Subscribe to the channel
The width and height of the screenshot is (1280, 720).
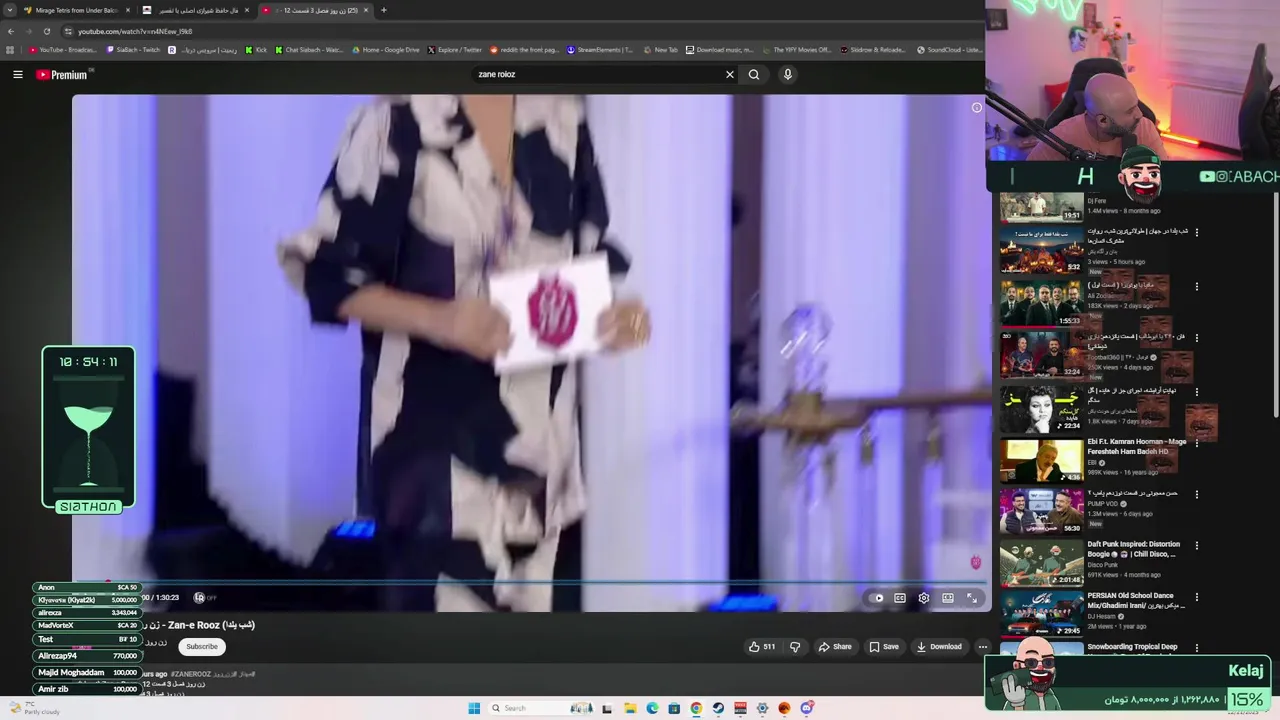(x=201, y=646)
